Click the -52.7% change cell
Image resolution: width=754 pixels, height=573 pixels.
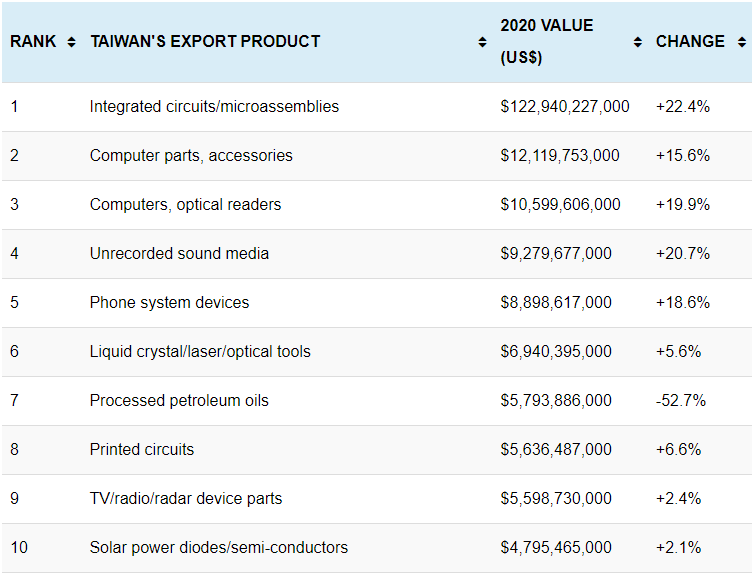(x=680, y=400)
